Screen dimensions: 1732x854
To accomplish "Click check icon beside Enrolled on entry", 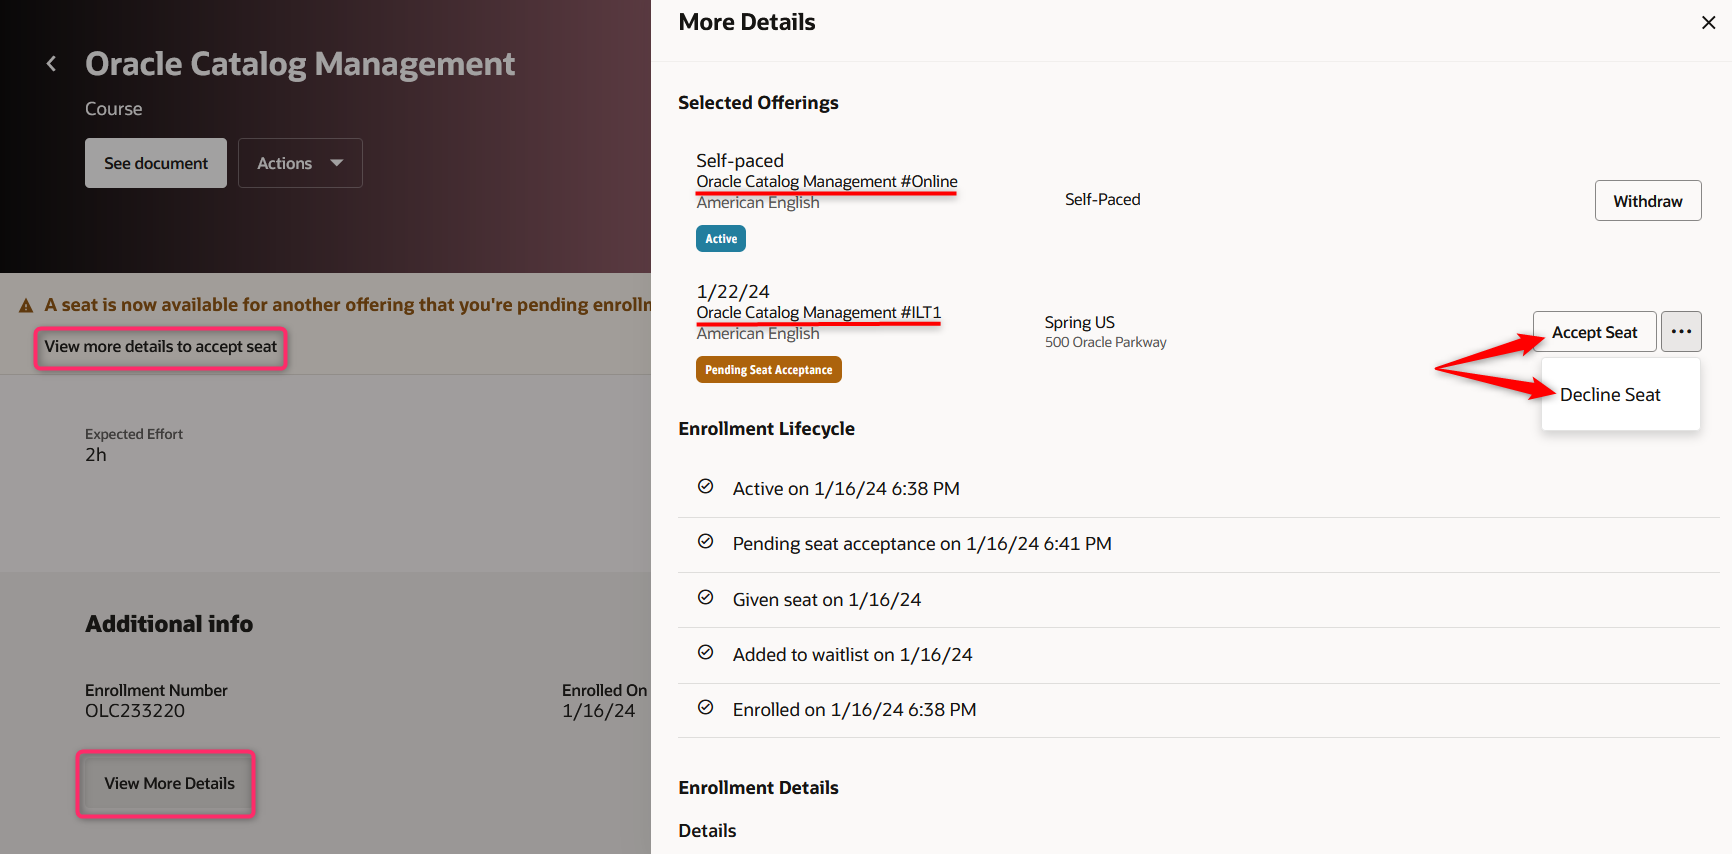I will (x=706, y=708).
